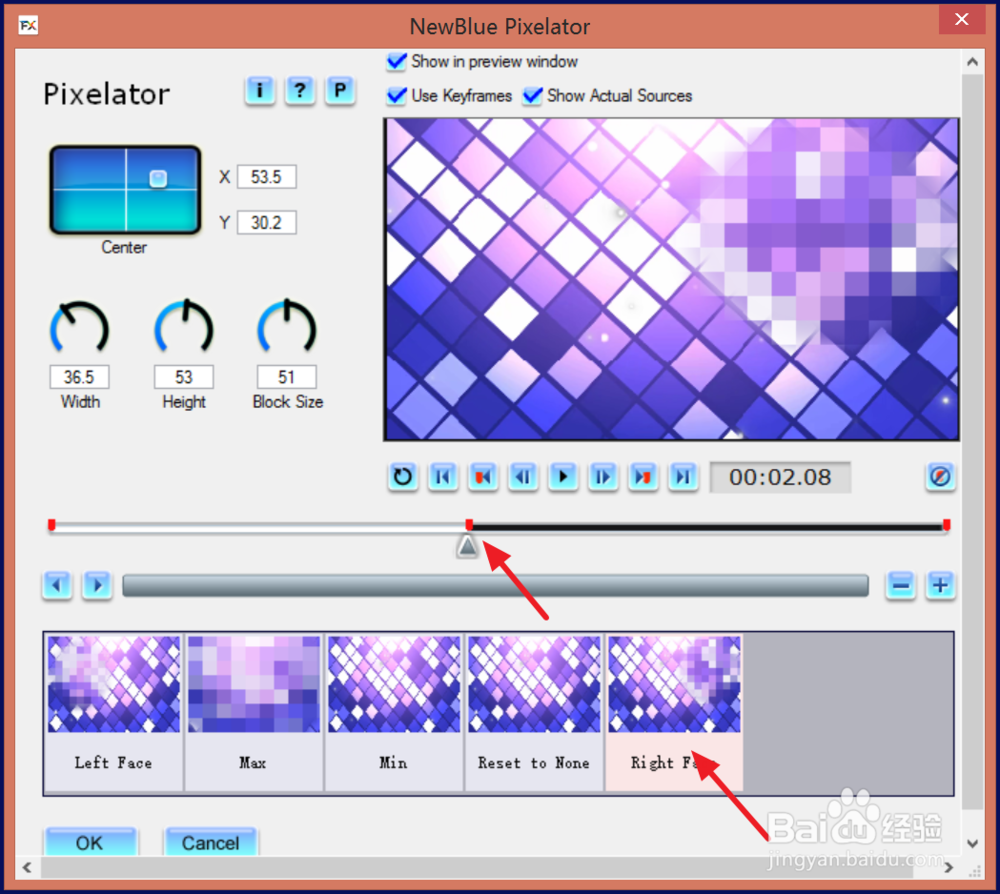Image resolution: width=1000 pixels, height=894 pixels.
Task: Click the X center value field
Action: (x=267, y=177)
